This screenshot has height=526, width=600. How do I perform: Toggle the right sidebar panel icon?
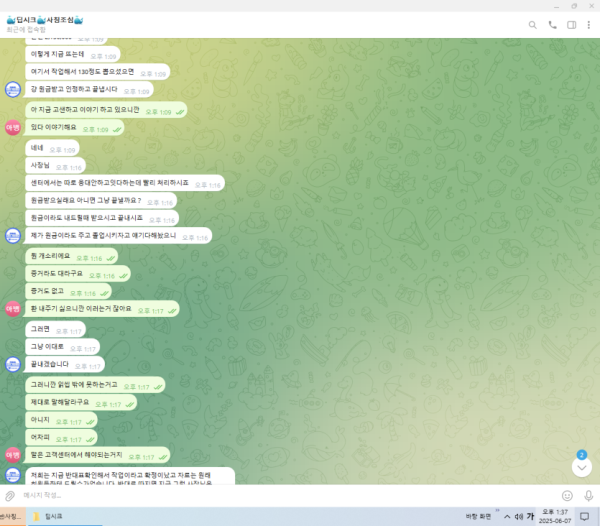point(571,25)
